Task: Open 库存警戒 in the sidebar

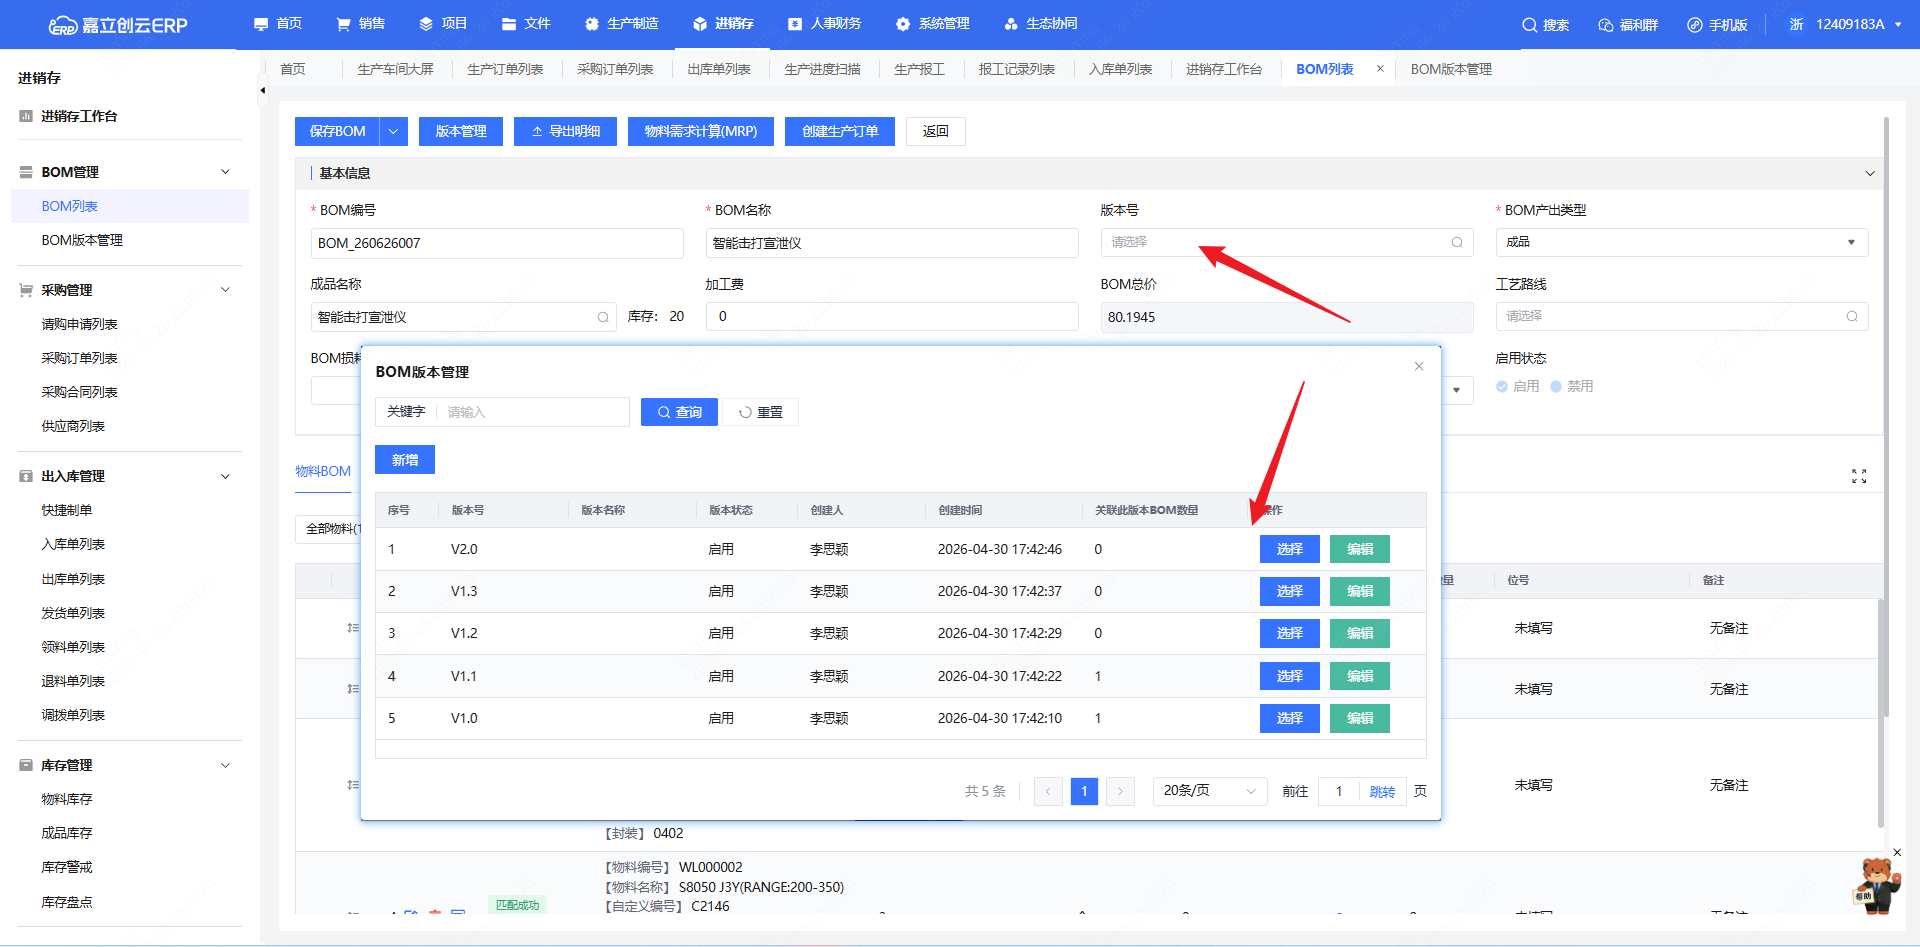Action: click(x=67, y=867)
